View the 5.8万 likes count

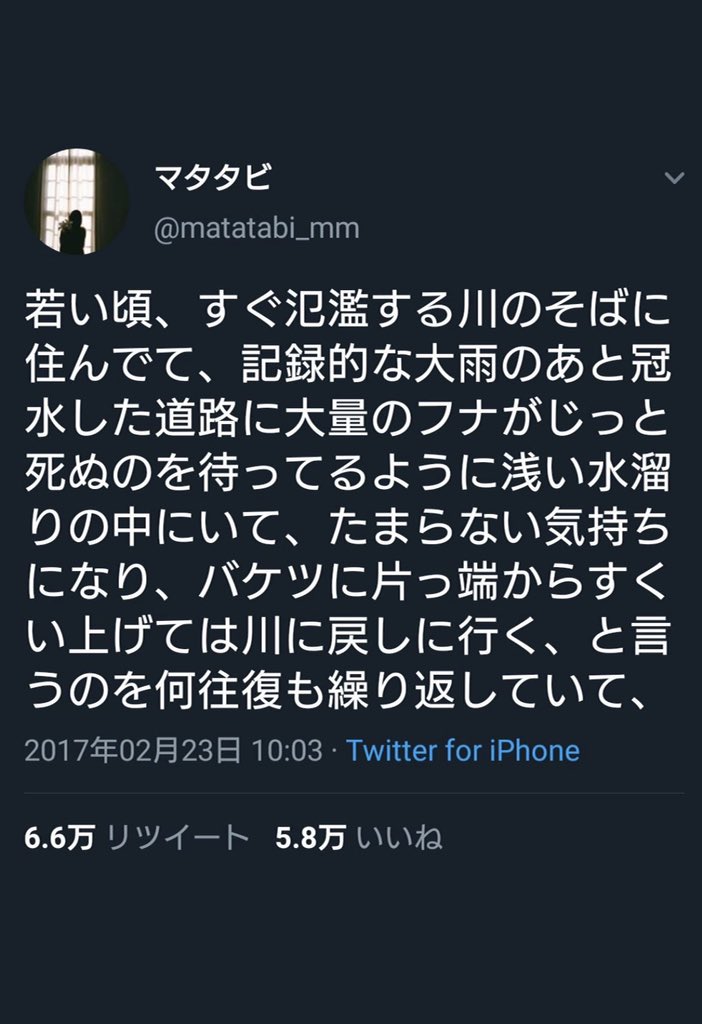[310, 838]
